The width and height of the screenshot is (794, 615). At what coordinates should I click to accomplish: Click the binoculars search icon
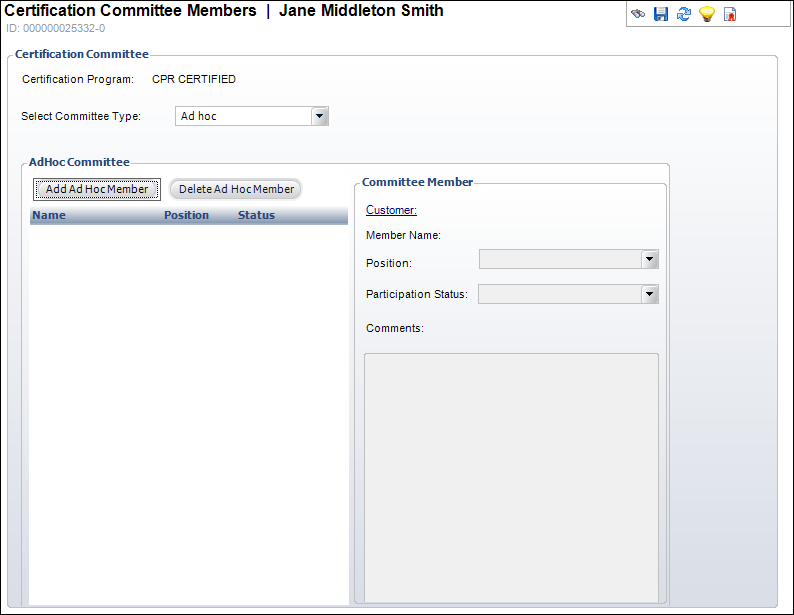coord(638,15)
